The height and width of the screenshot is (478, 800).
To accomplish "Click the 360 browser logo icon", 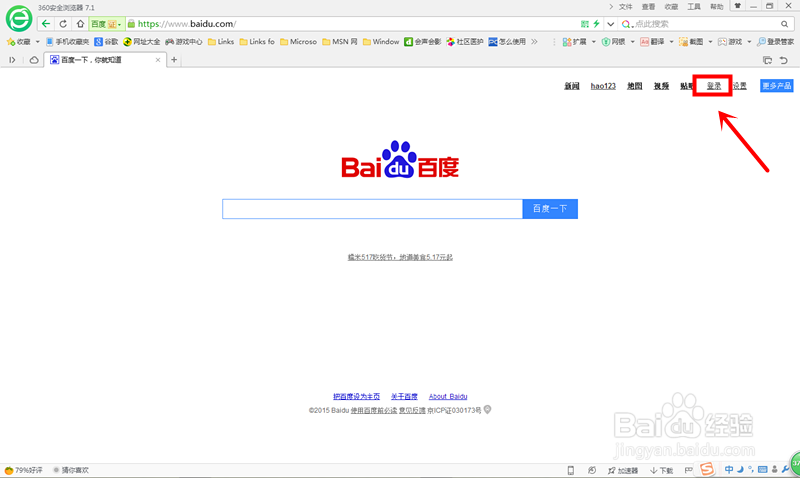I will [x=19, y=19].
